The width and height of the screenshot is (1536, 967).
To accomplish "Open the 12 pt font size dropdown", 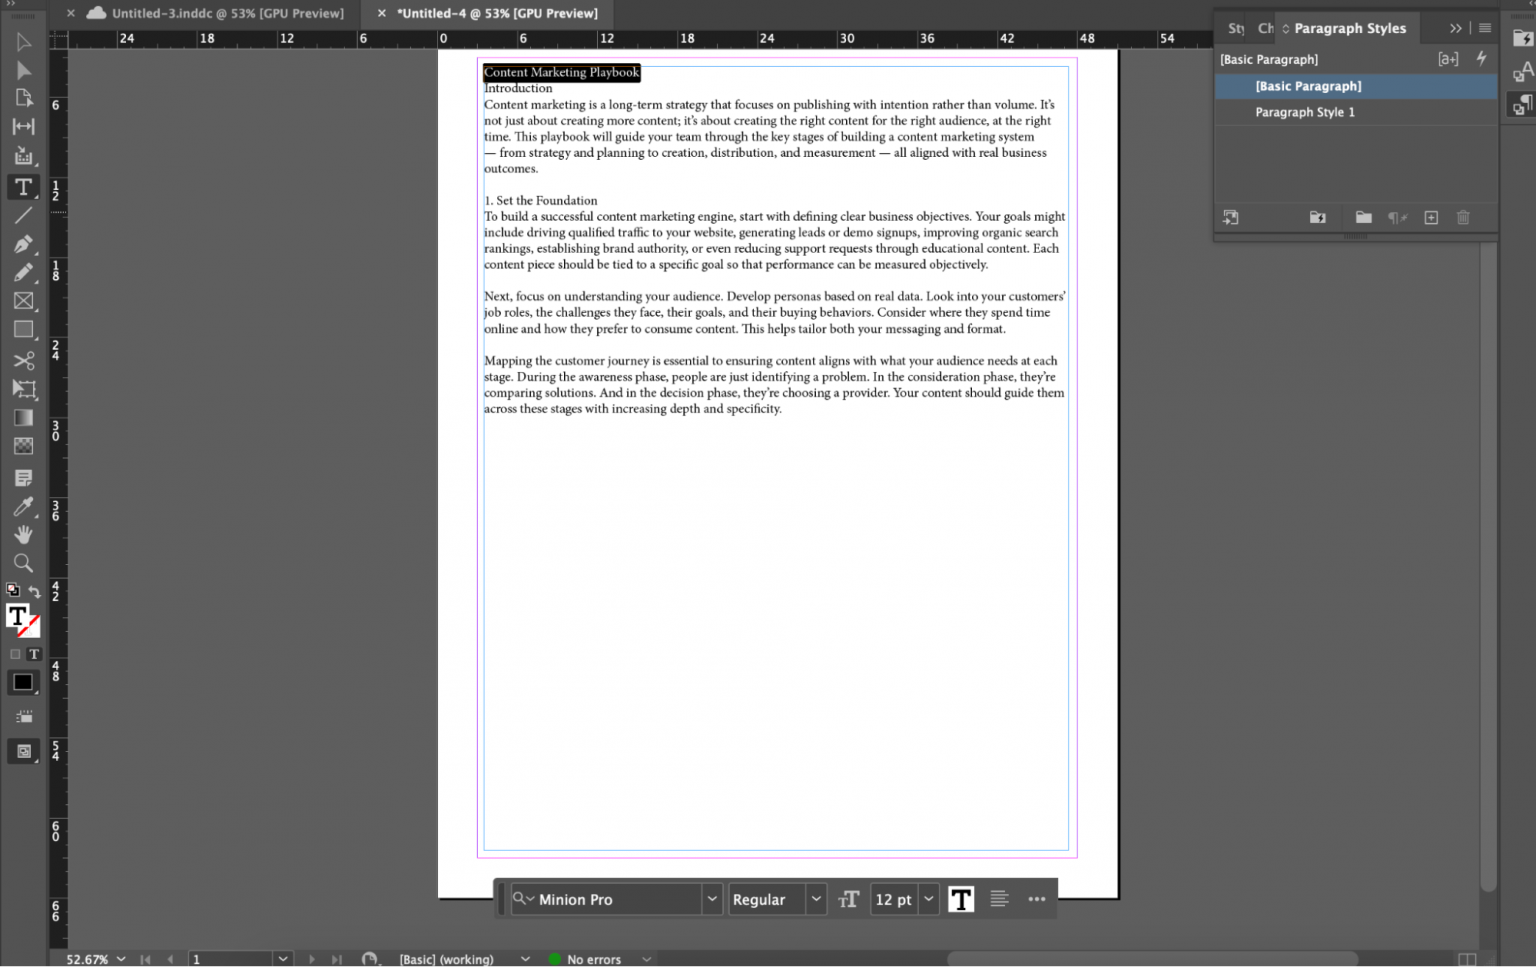I will pos(929,899).
